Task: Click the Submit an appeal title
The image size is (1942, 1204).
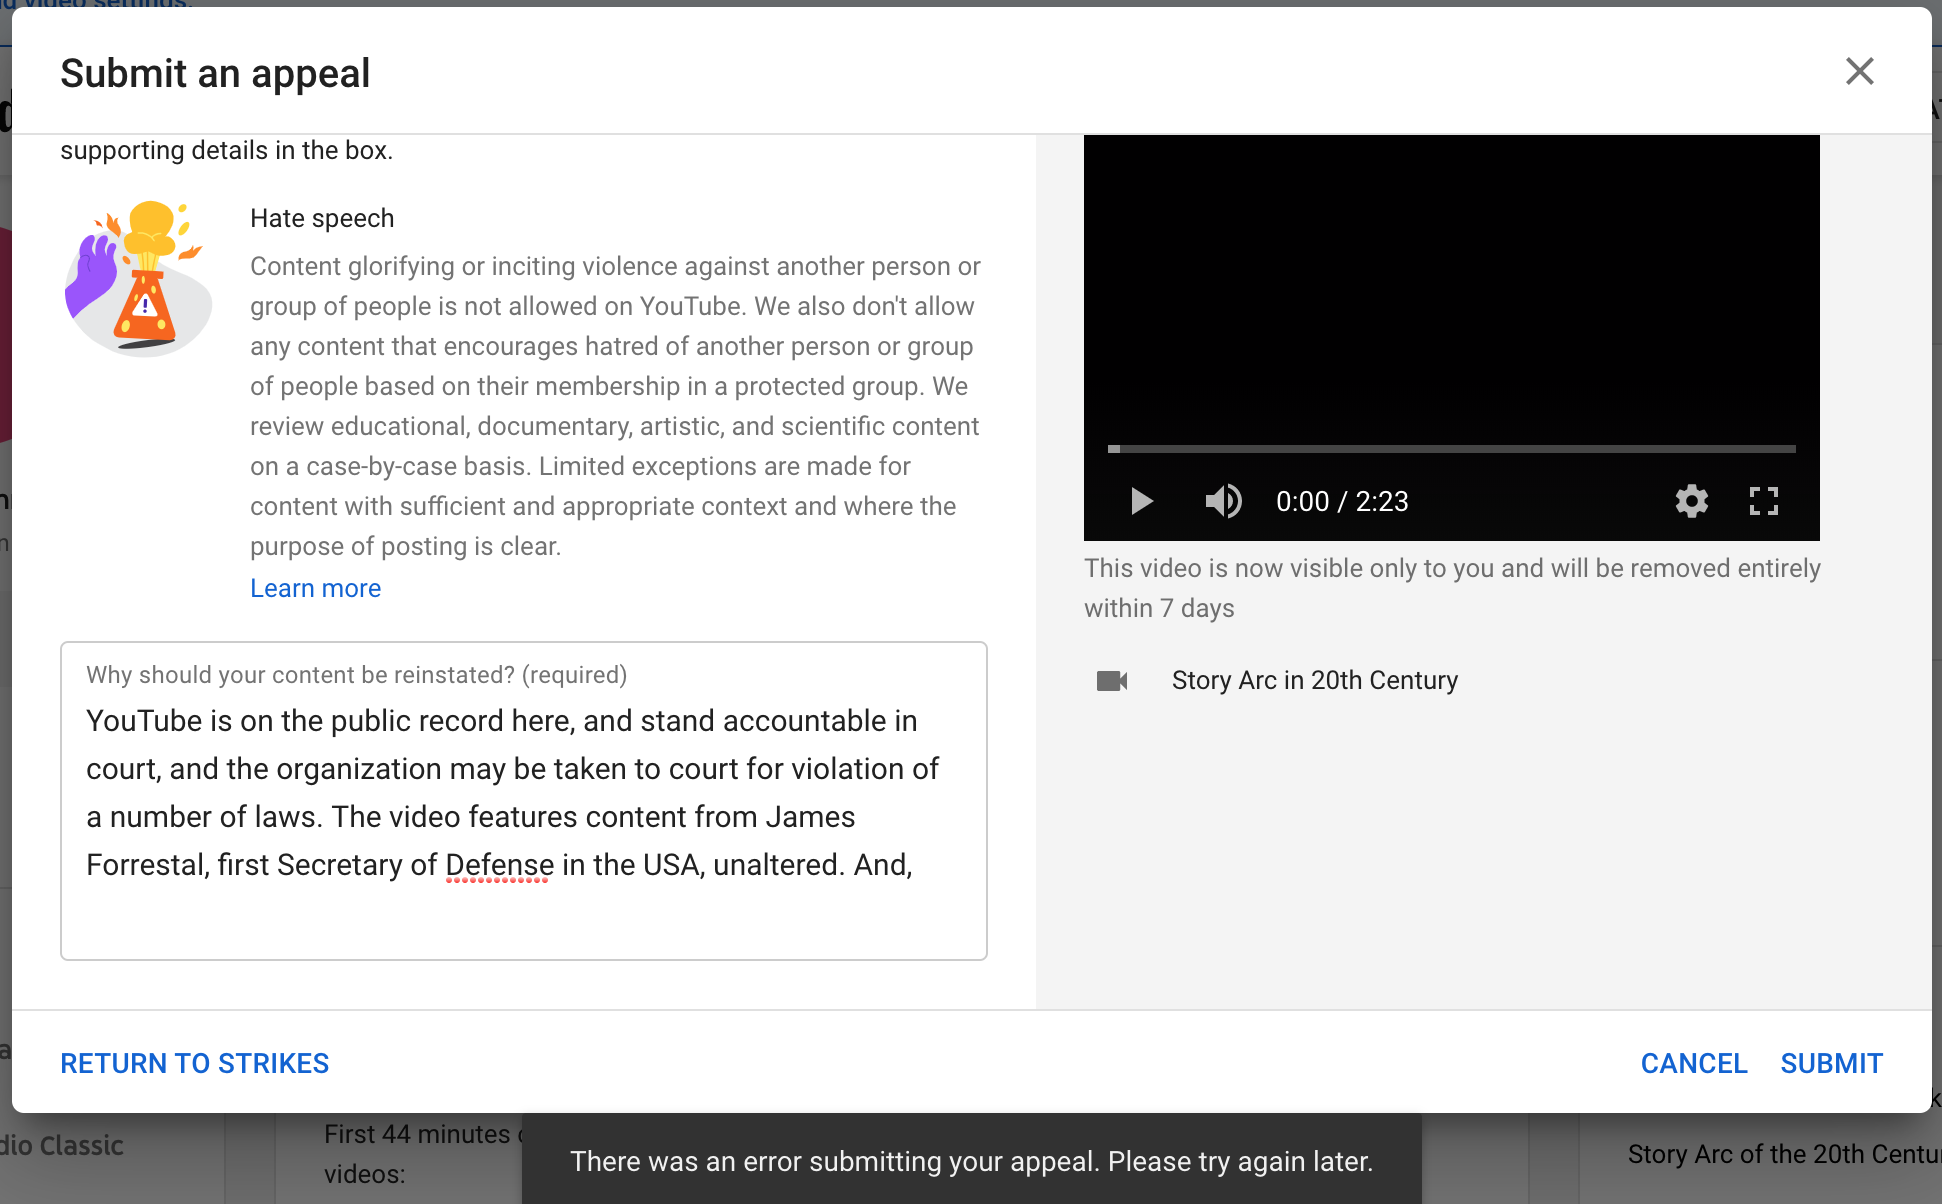Action: [215, 73]
